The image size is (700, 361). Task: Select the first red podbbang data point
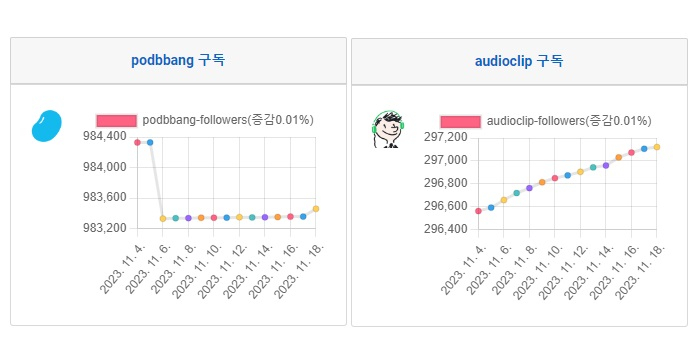point(138,142)
